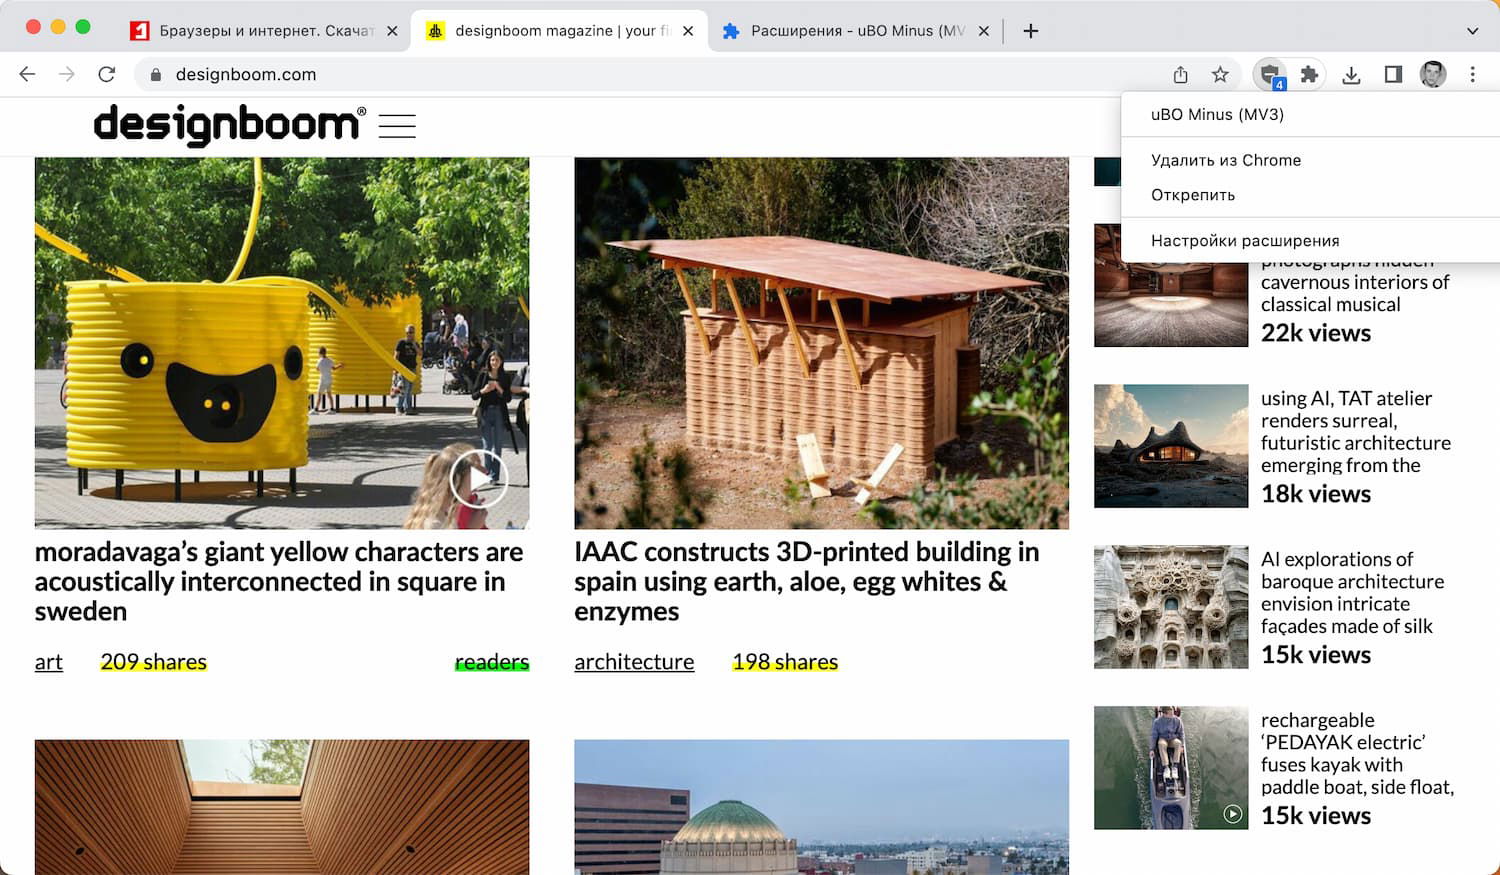This screenshot has width=1500, height=875.
Task: Open a new tab with the plus button
Action: (x=1031, y=31)
